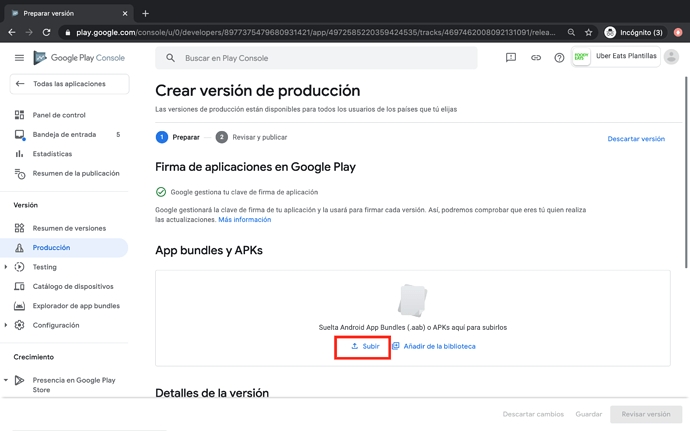Click the feedback announcement icon in header

point(511,58)
